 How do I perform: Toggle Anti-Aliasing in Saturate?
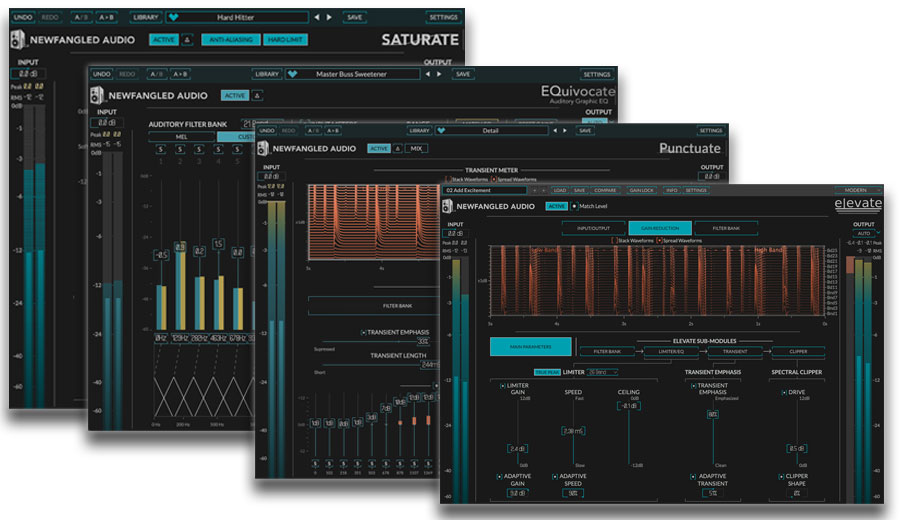click(231, 40)
